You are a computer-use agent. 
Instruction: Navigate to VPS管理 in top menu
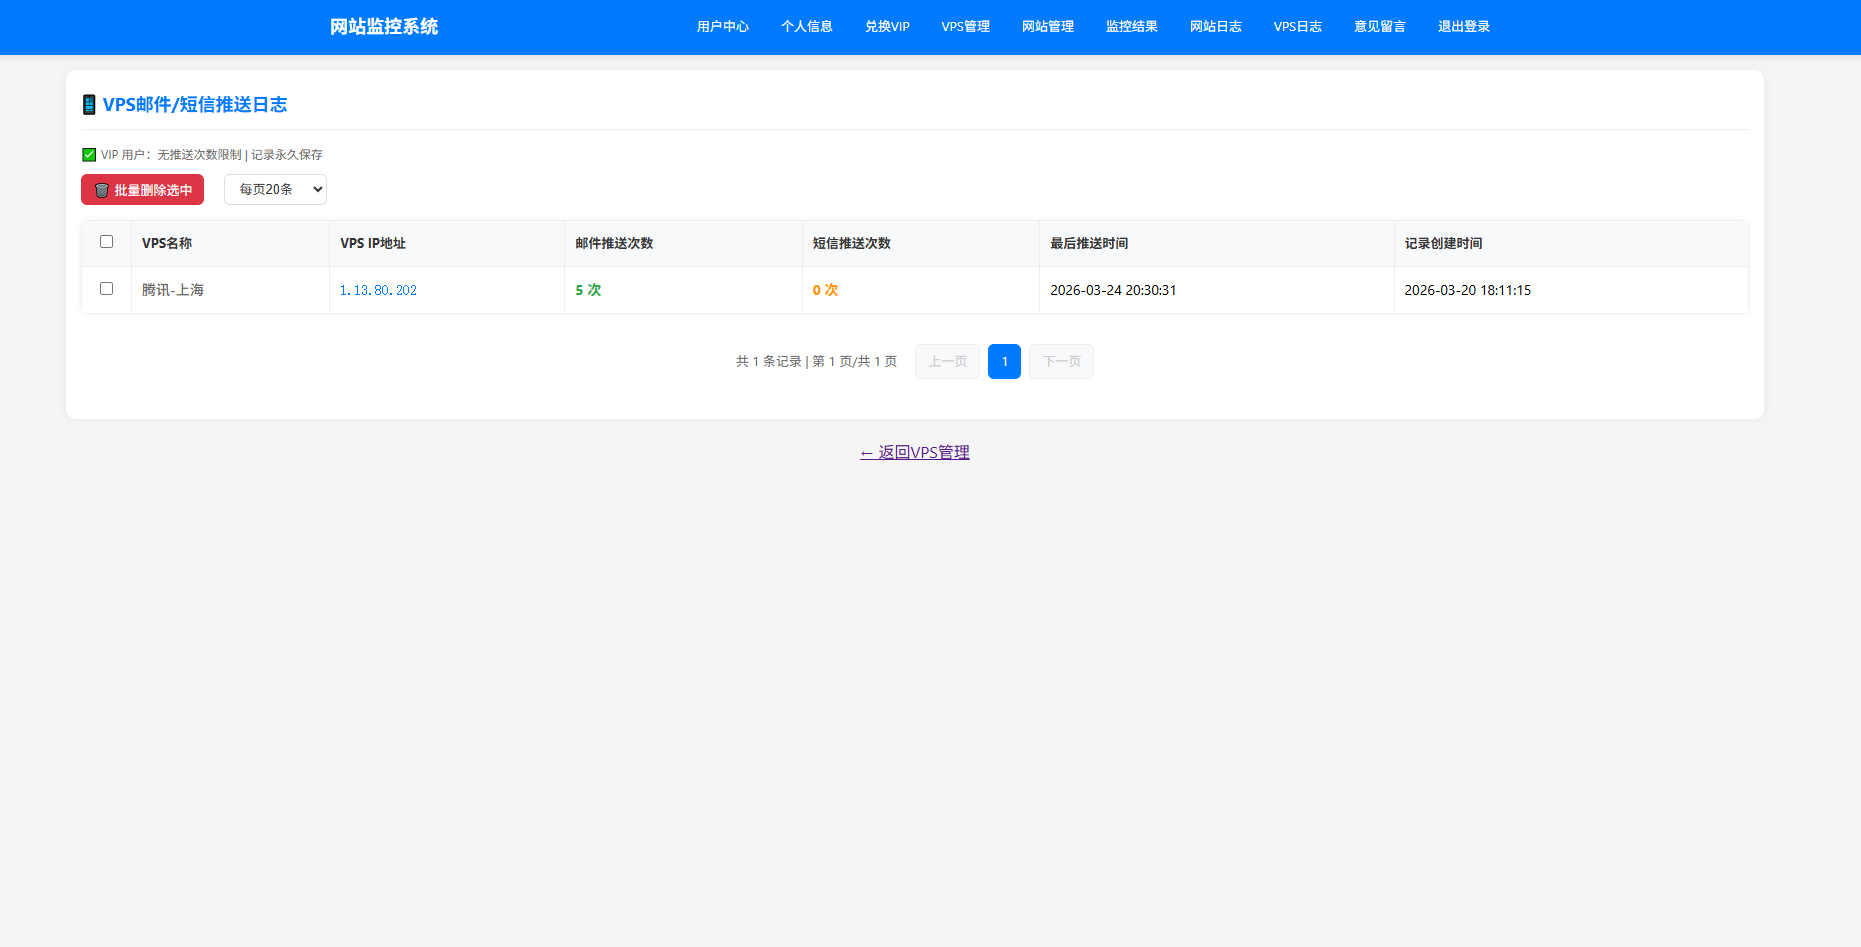[965, 27]
